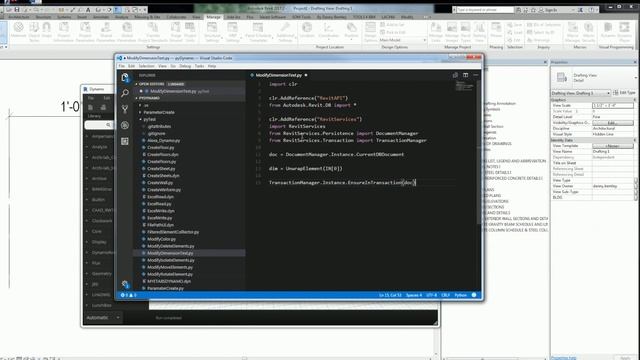Click the Edit Type button in Properties
Viewport: 640px width, 360px height.
pos(625,93)
